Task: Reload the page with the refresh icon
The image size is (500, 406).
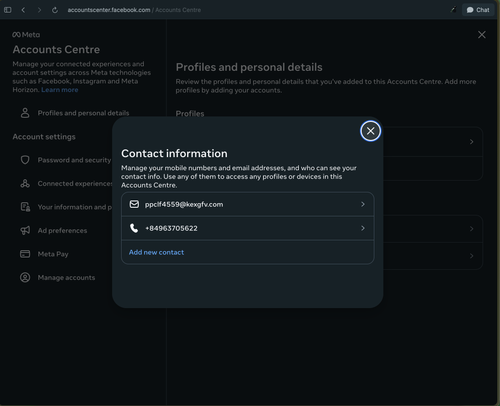Action: (x=55, y=10)
